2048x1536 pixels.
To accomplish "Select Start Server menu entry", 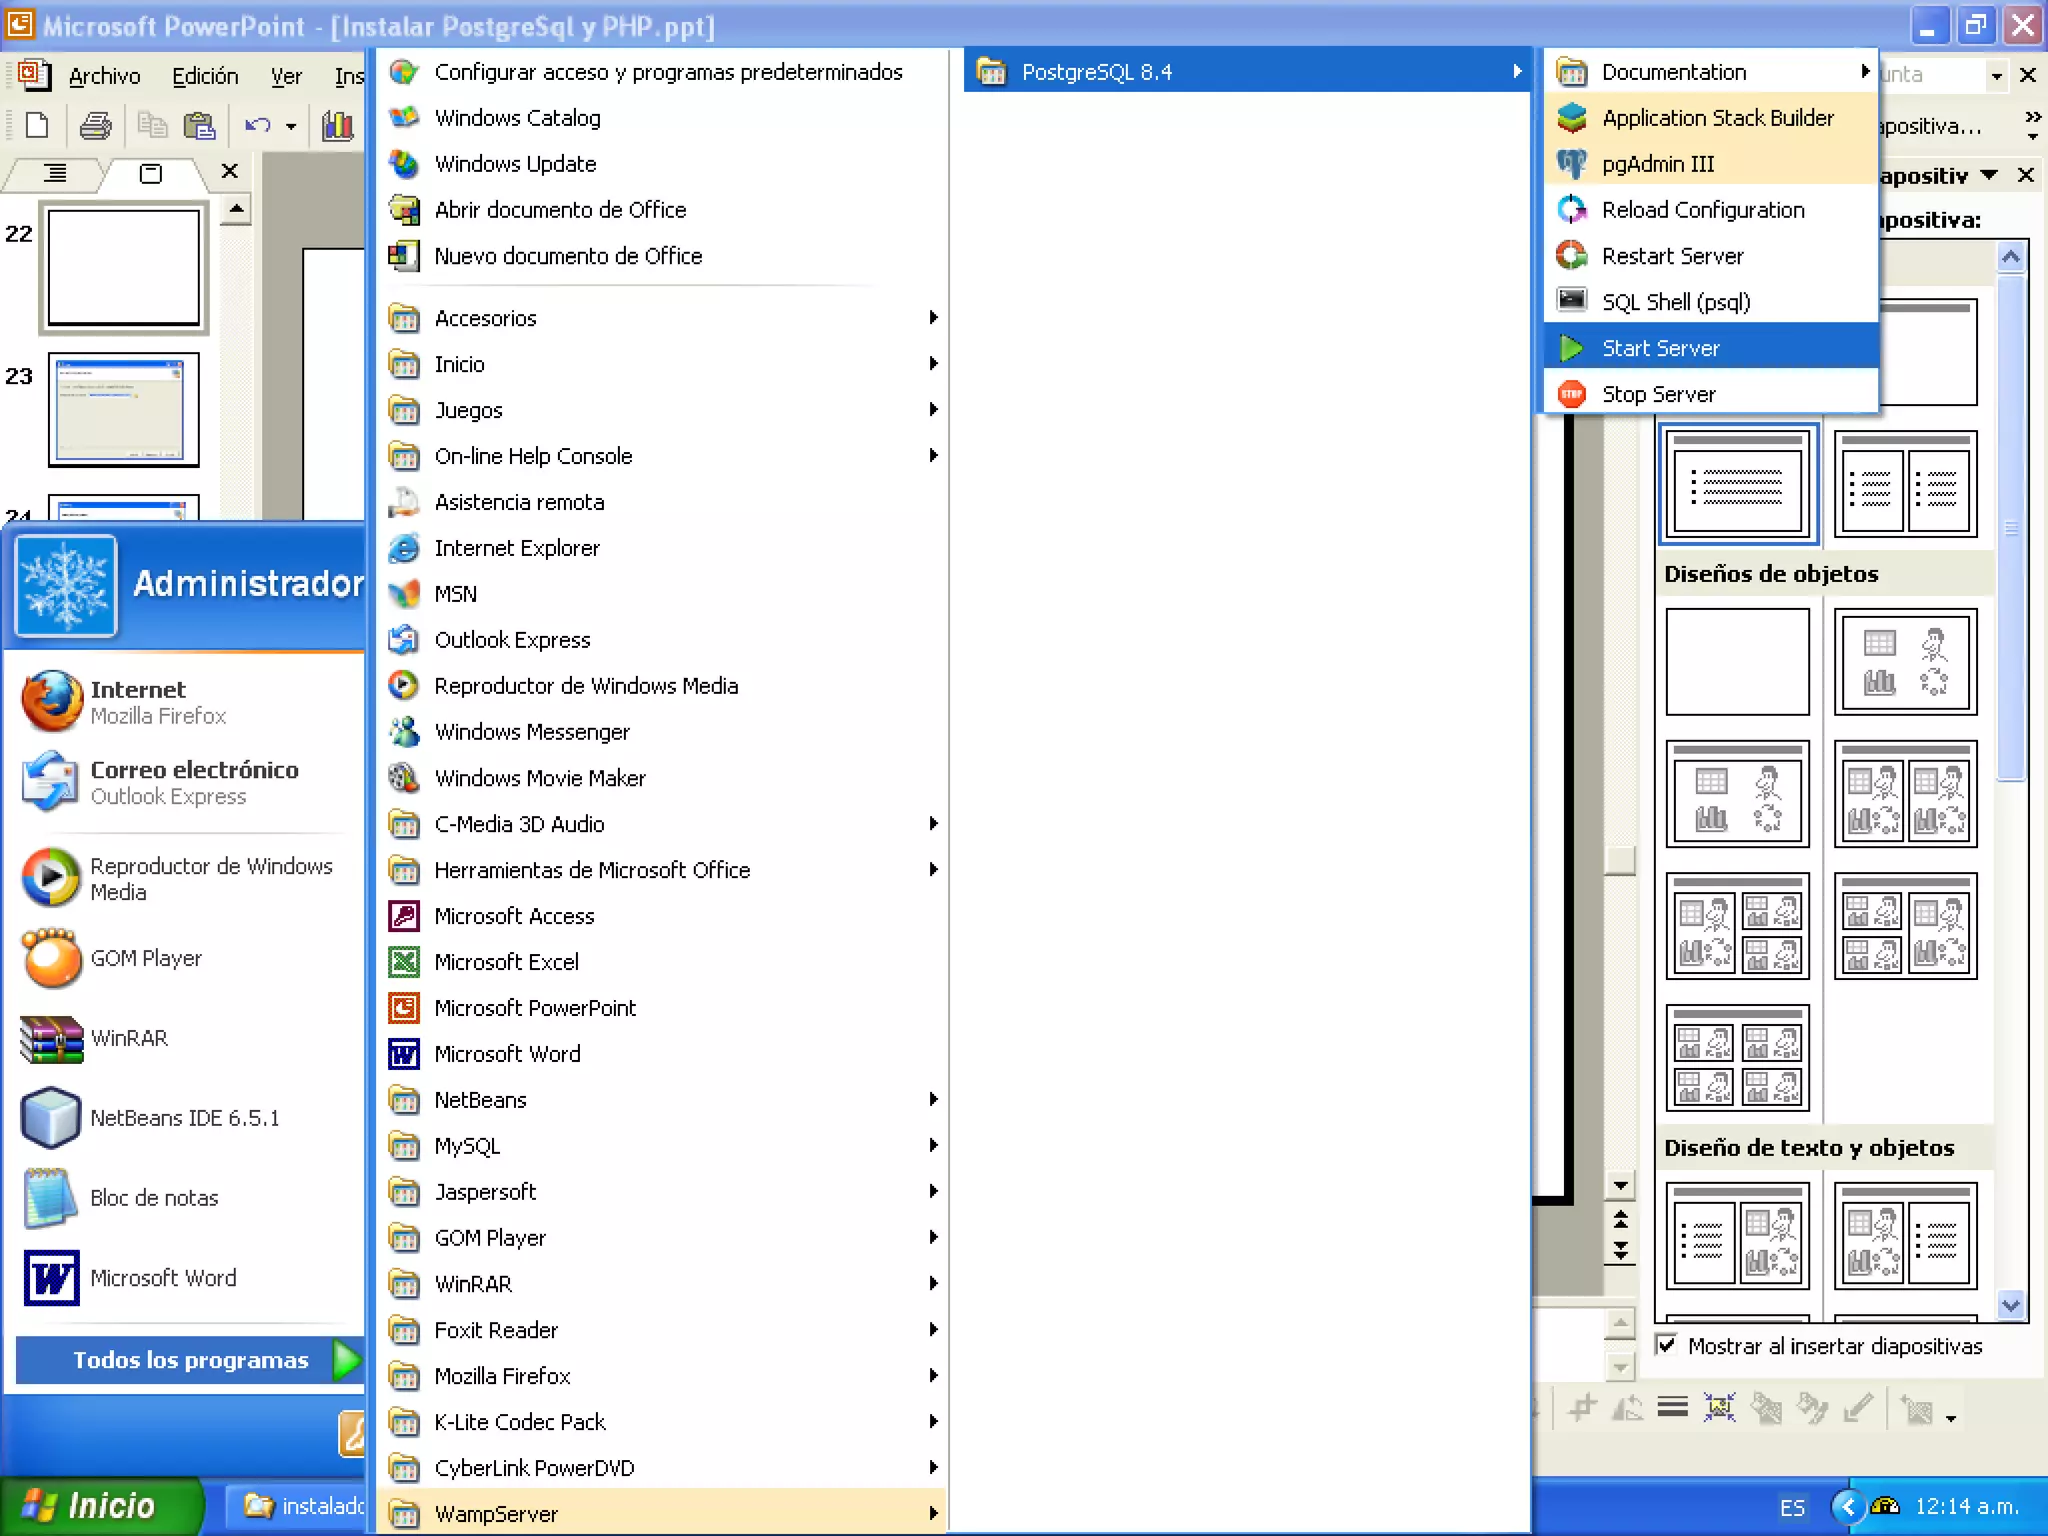I will pyautogui.click(x=1660, y=348).
